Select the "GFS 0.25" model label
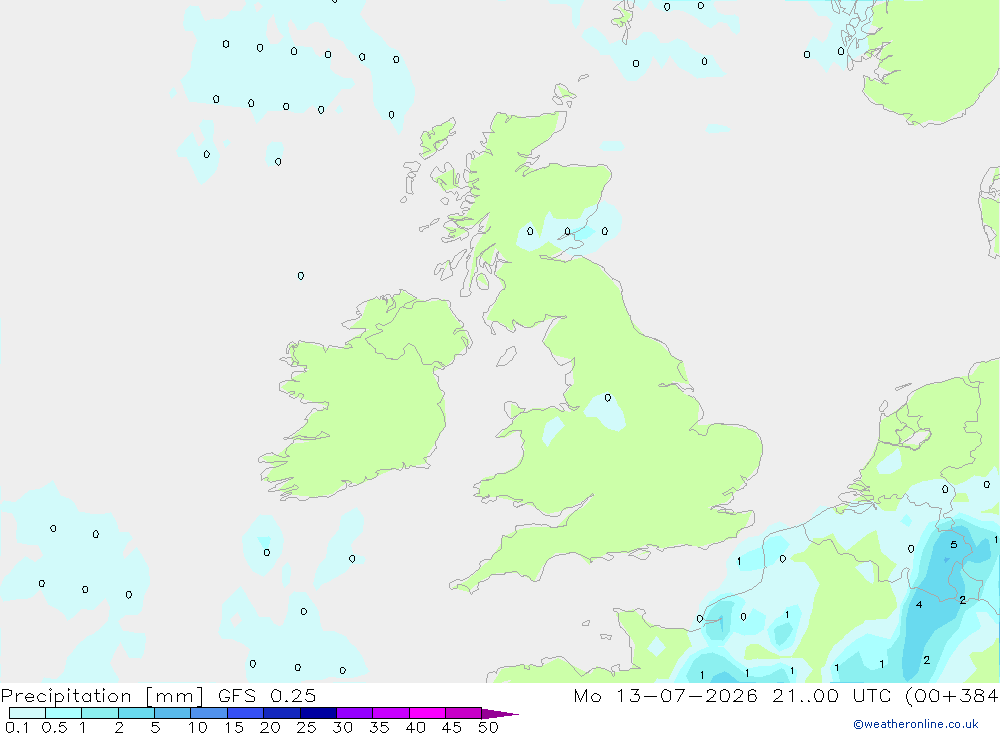This screenshot has width=1000, height=733. (x=267, y=696)
